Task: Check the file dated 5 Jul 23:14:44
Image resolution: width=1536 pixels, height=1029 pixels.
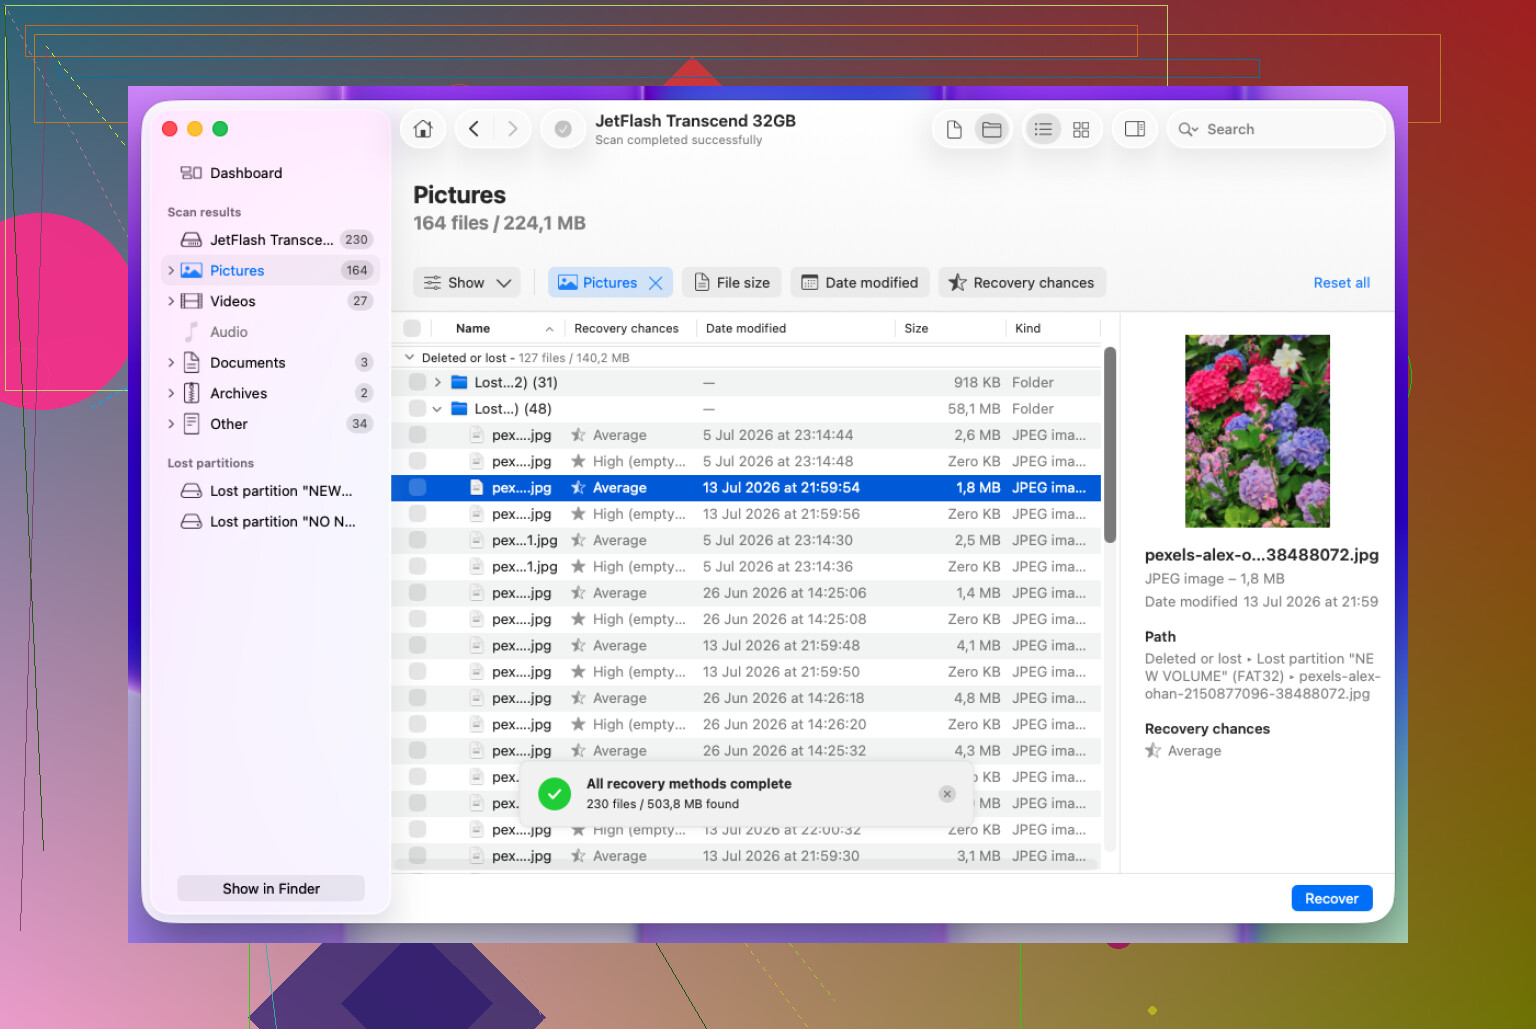Action: (x=417, y=435)
